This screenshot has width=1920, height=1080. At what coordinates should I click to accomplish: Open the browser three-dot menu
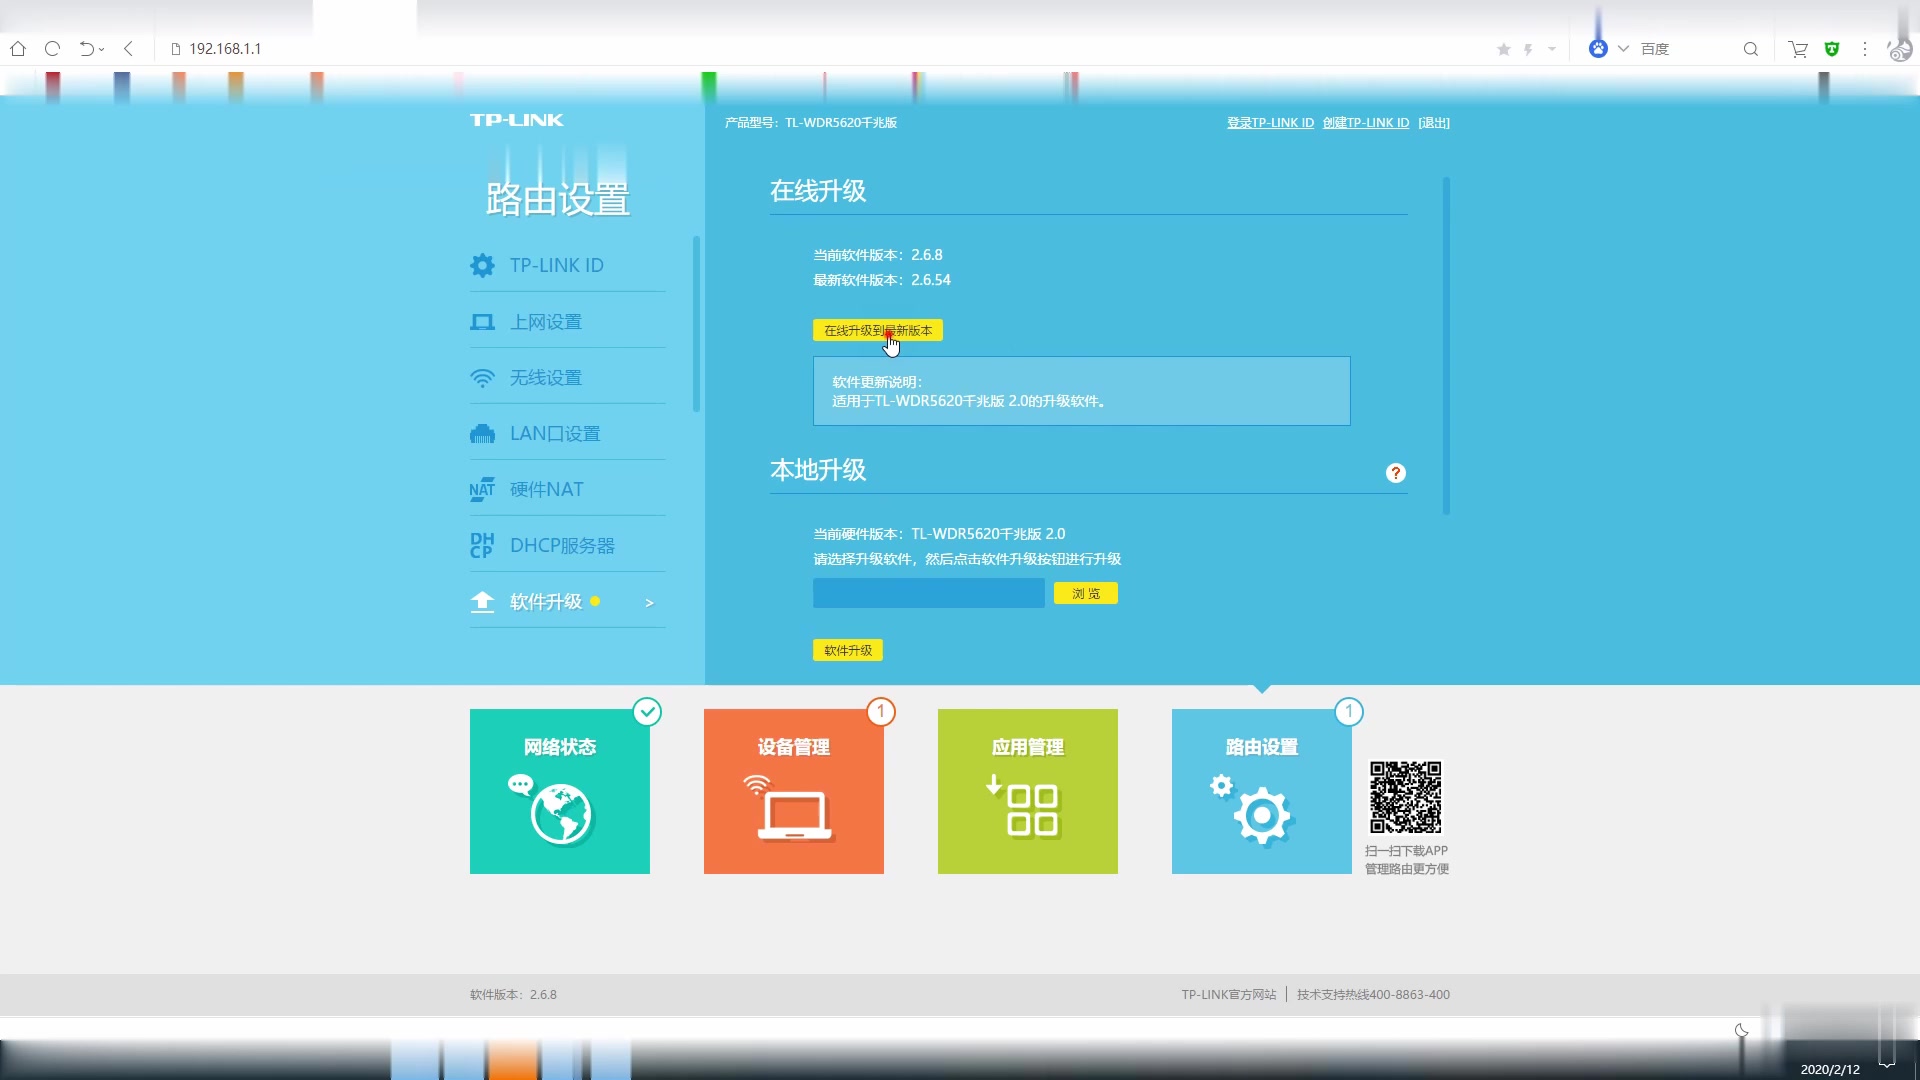(1865, 48)
